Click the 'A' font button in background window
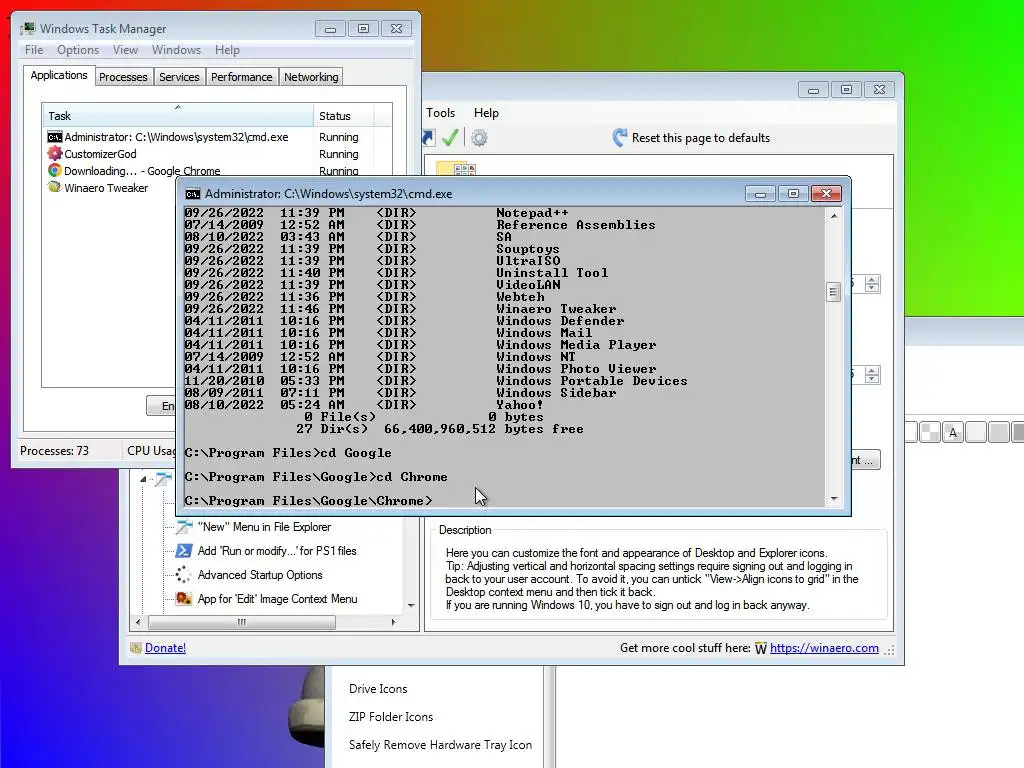This screenshot has width=1024, height=768. [953, 432]
